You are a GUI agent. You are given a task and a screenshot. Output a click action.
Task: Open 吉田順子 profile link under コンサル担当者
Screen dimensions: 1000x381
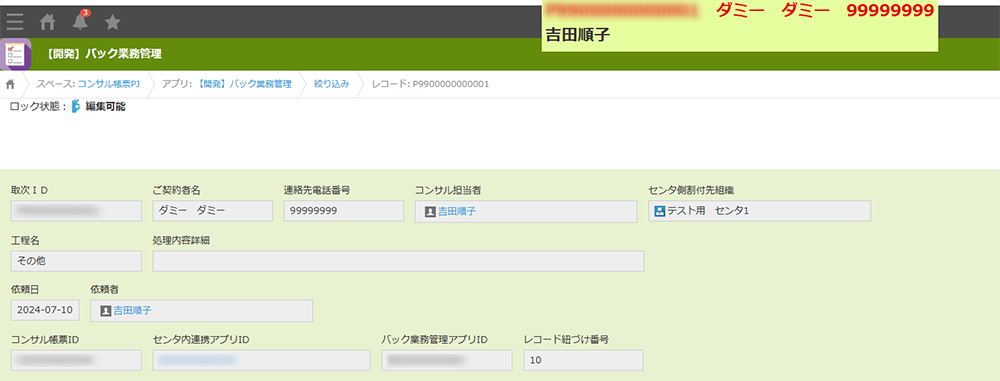pyautogui.click(x=457, y=211)
